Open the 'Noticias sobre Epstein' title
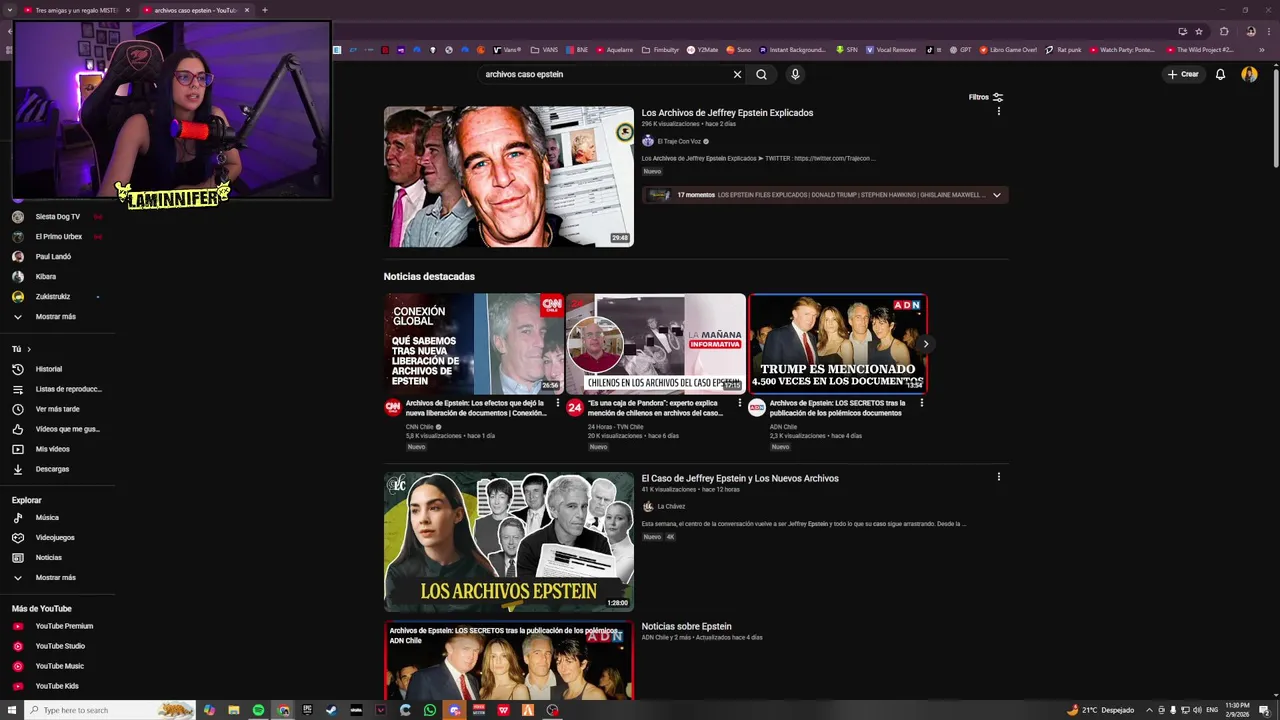The width and height of the screenshot is (1280, 720). (686, 626)
